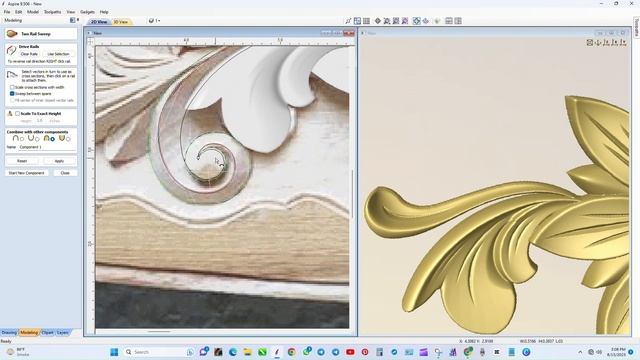Click the snap options icon in the view toolbar
The height and width of the screenshot is (360, 640).
pyautogui.click(x=348, y=21)
